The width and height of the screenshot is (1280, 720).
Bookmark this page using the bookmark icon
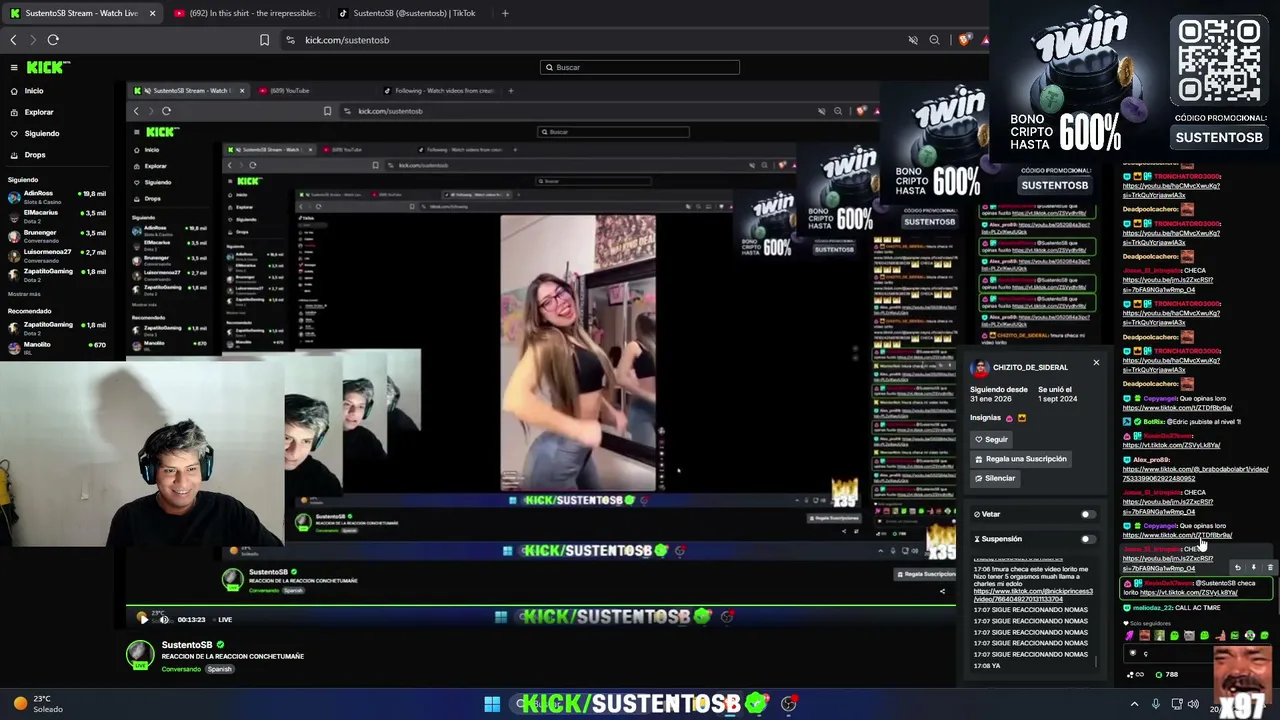[264, 40]
